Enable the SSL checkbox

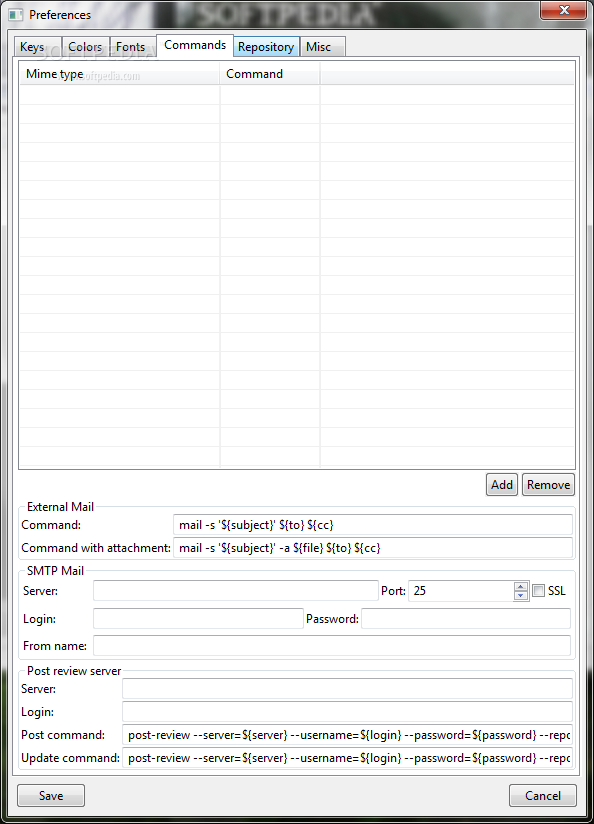(538, 591)
